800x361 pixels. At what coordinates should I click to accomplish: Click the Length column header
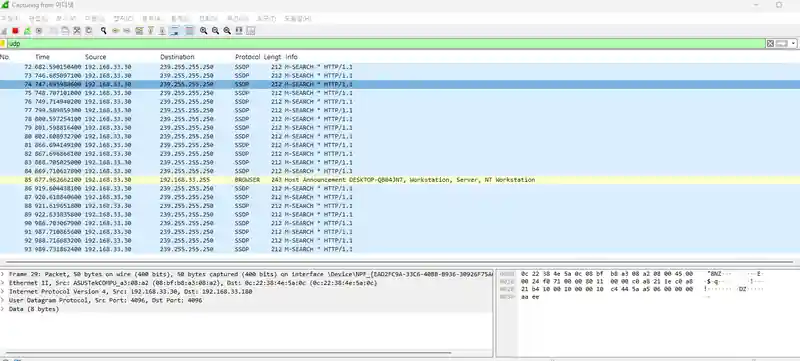tap(272, 57)
